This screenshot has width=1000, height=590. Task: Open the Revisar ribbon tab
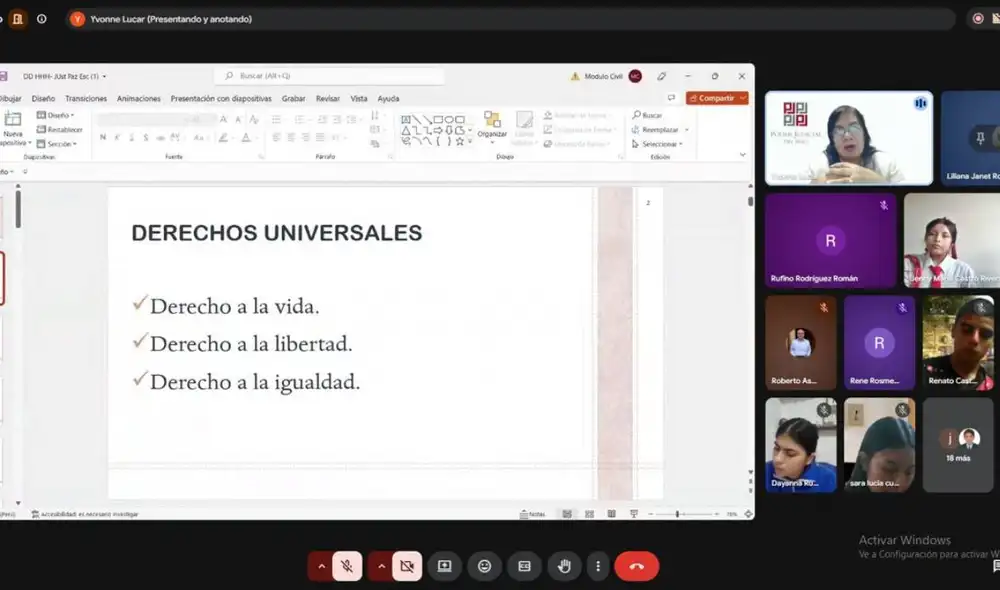pyautogui.click(x=328, y=99)
